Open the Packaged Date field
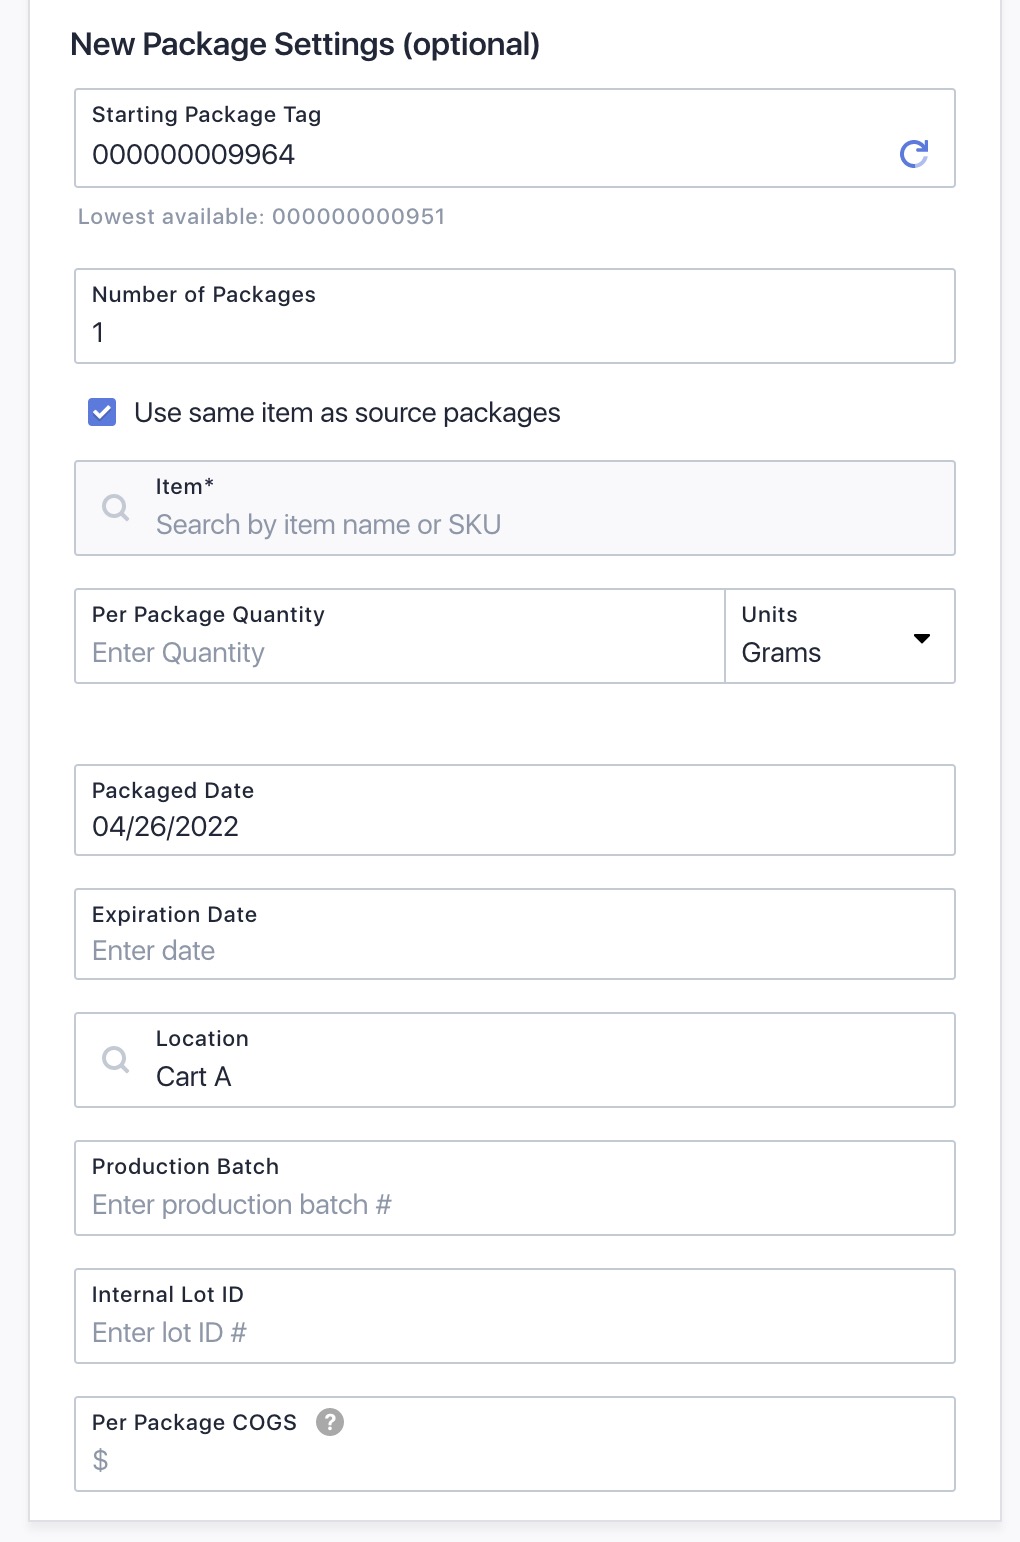1020x1542 pixels. pyautogui.click(x=515, y=810)
